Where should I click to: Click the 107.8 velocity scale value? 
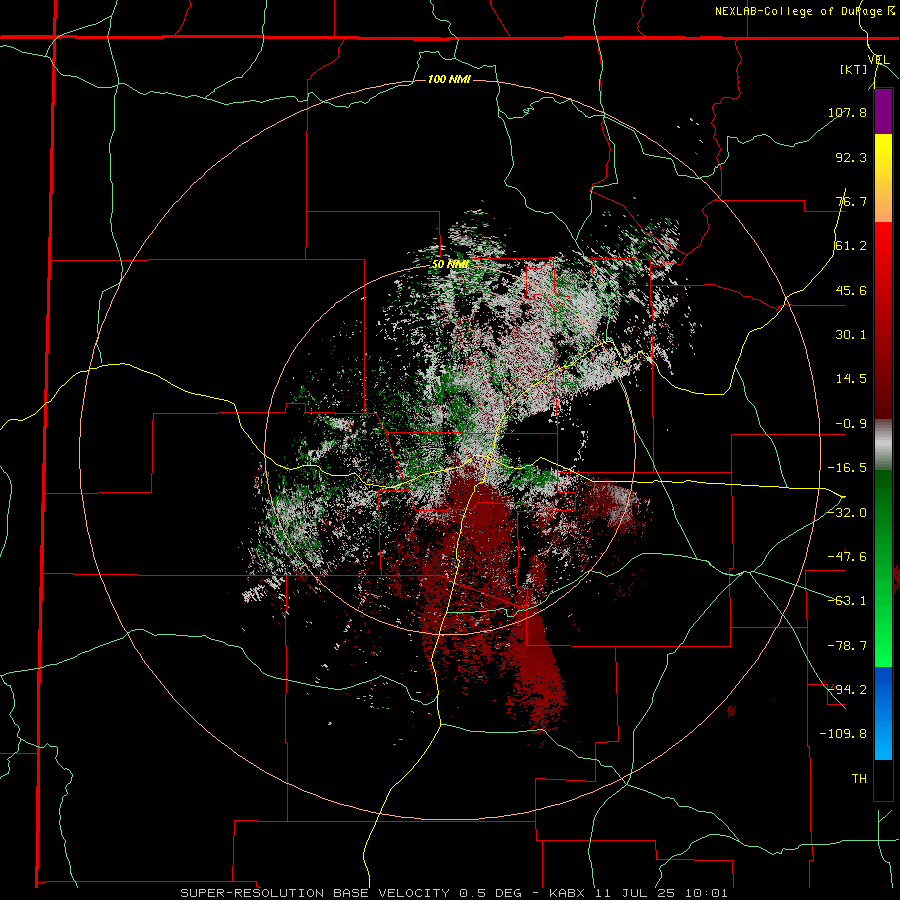(x=847, y=112)
